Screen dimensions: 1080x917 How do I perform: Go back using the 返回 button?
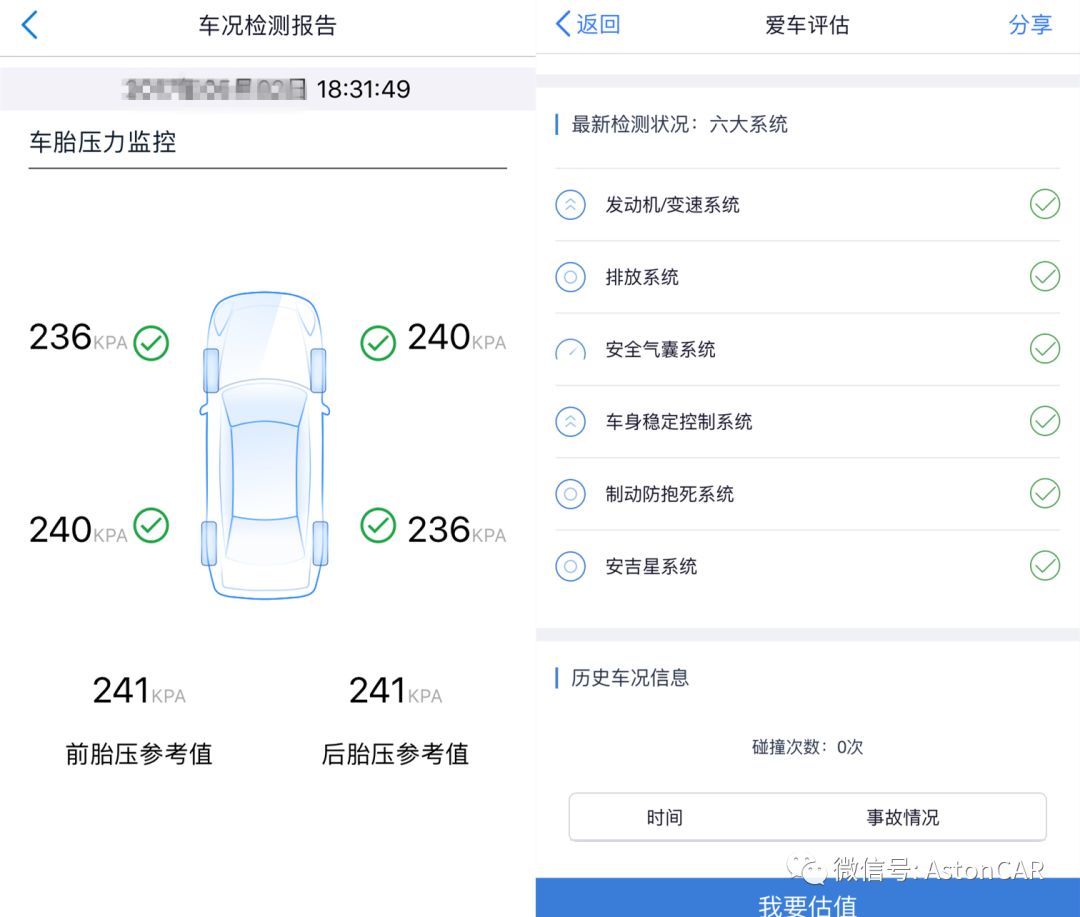click(588, 25)
